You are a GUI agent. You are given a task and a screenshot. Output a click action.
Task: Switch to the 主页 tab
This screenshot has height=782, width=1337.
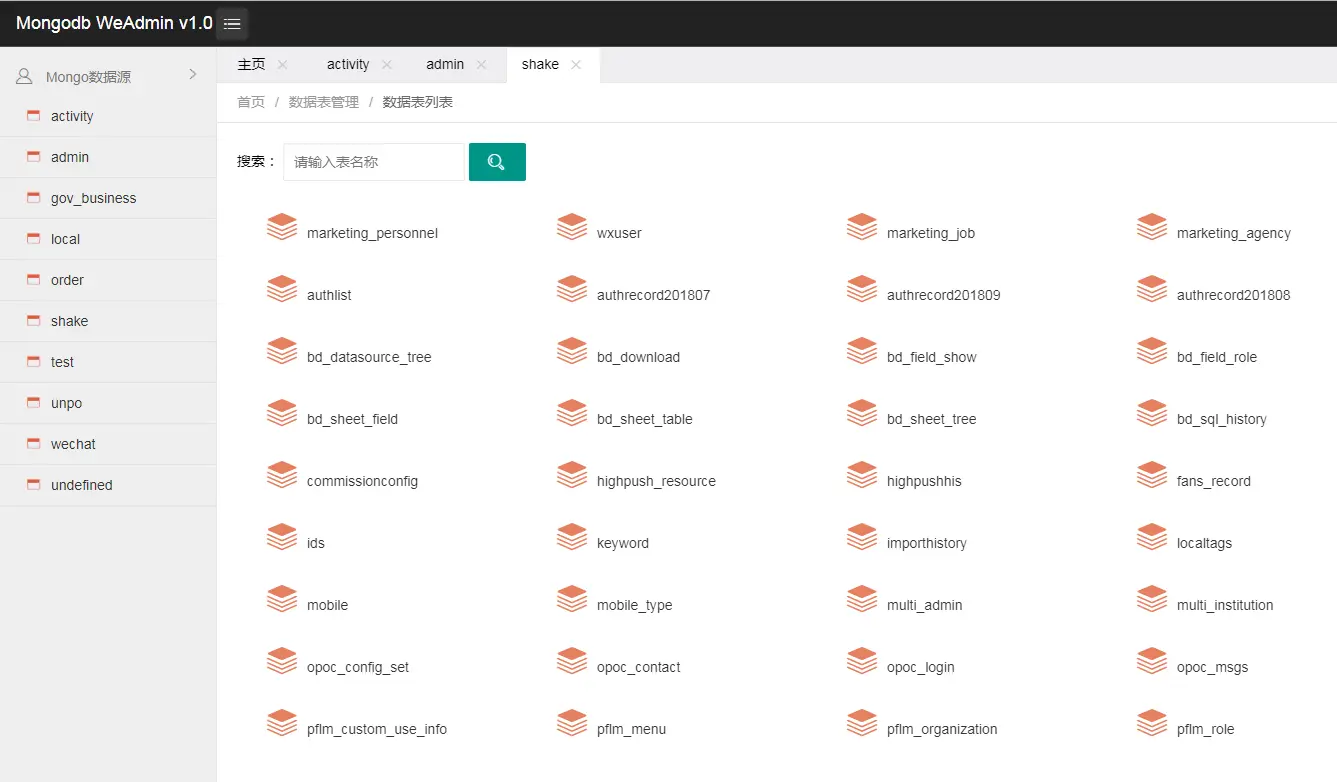point(251,64)
